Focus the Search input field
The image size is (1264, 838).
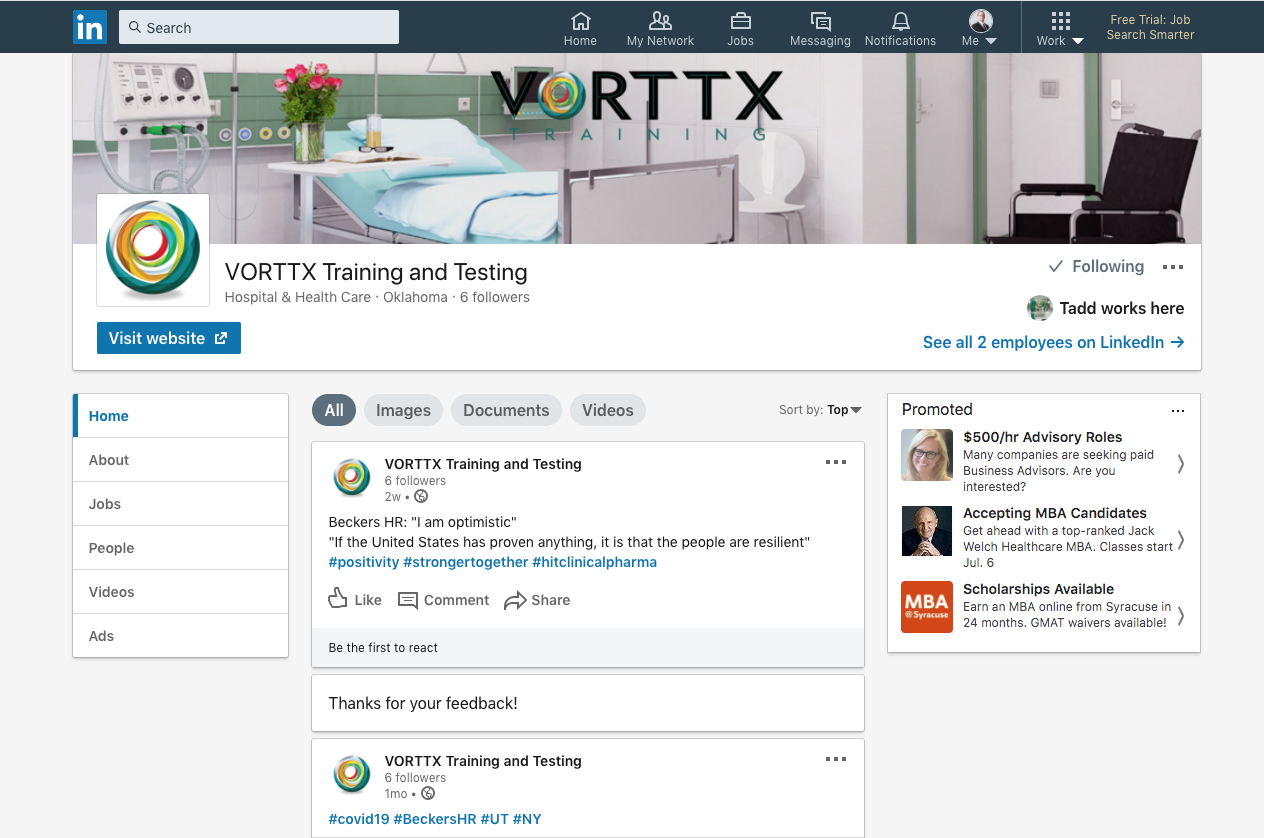[259, 27]
